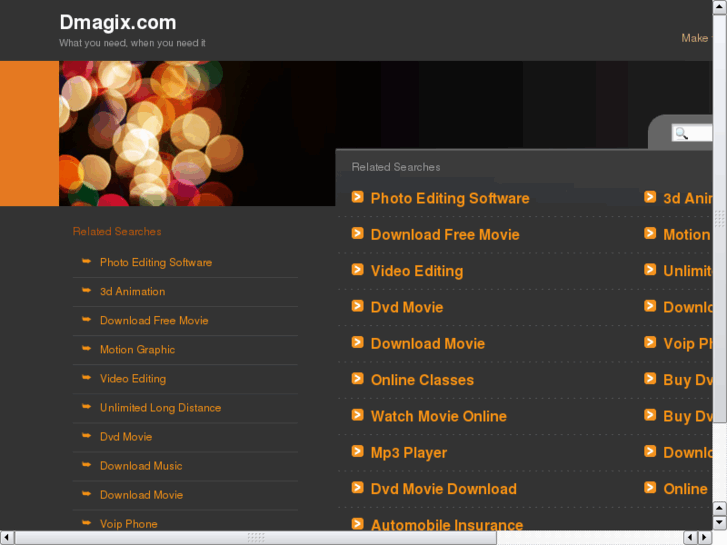Open the Make link in header
This screenshot has width=727, height=545.
tap(695, 38)
